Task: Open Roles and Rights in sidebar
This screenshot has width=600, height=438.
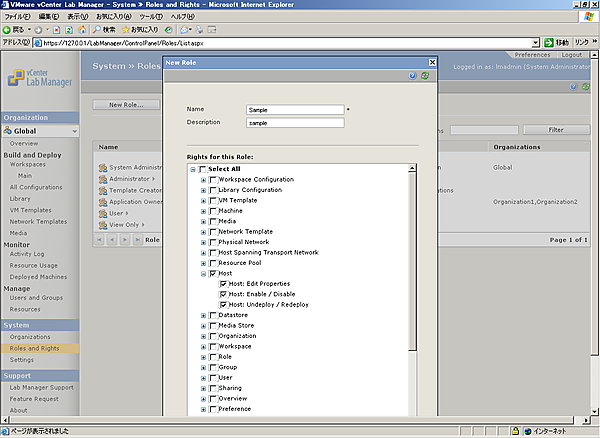Action: pyautogui.click(x=35, y=348)
